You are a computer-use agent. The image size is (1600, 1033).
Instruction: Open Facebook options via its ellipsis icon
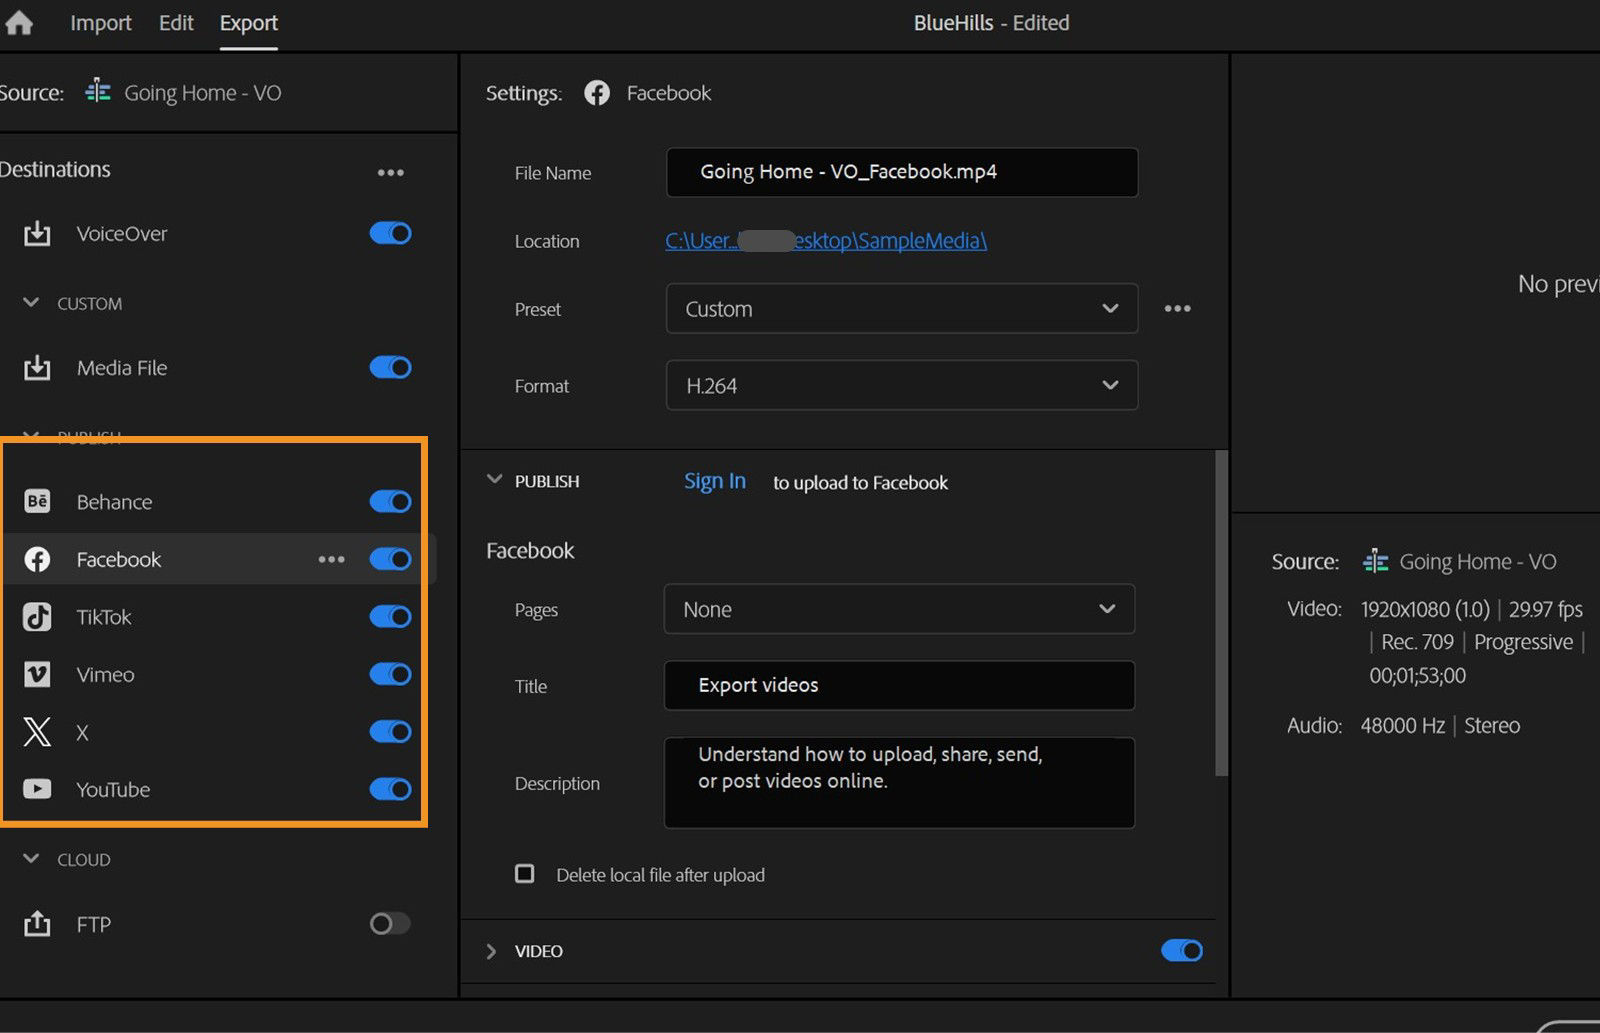click(331, 559)
